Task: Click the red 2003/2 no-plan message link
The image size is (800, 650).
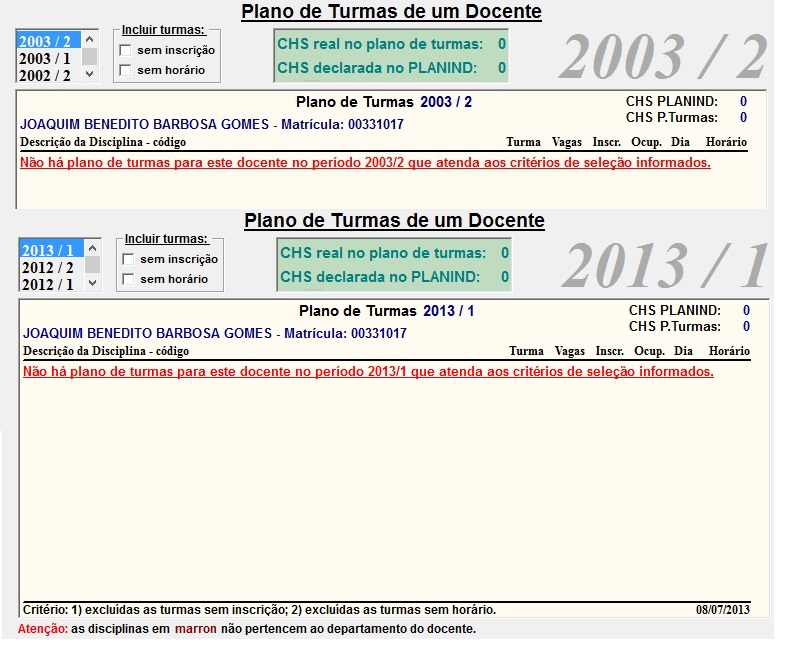Action: [x=365, y=162]
